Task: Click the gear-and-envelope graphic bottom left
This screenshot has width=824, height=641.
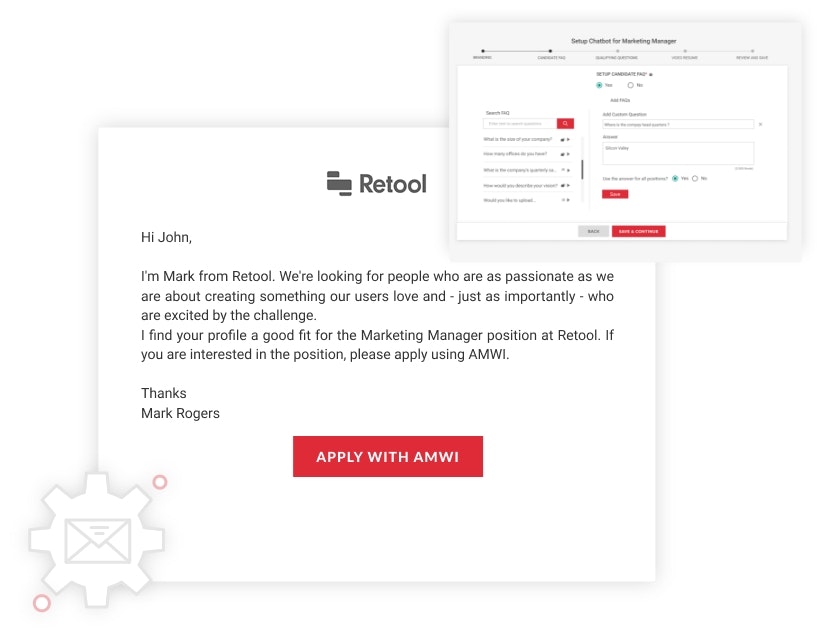Action: coord(95,540)
